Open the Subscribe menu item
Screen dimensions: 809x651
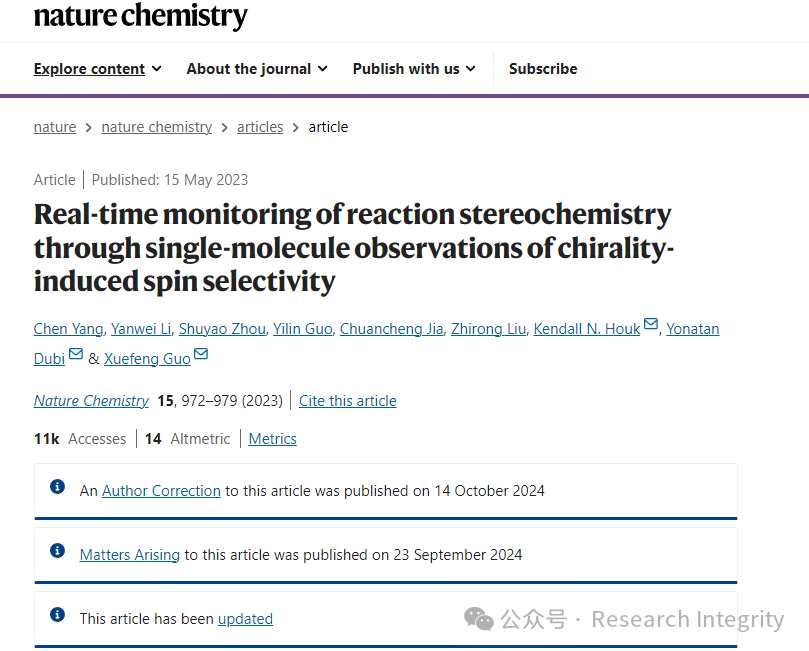(x=543, y=69)
